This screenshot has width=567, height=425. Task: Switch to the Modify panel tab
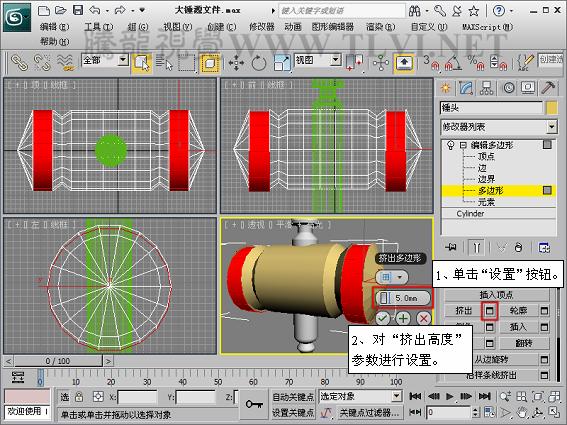click(466, 88)
